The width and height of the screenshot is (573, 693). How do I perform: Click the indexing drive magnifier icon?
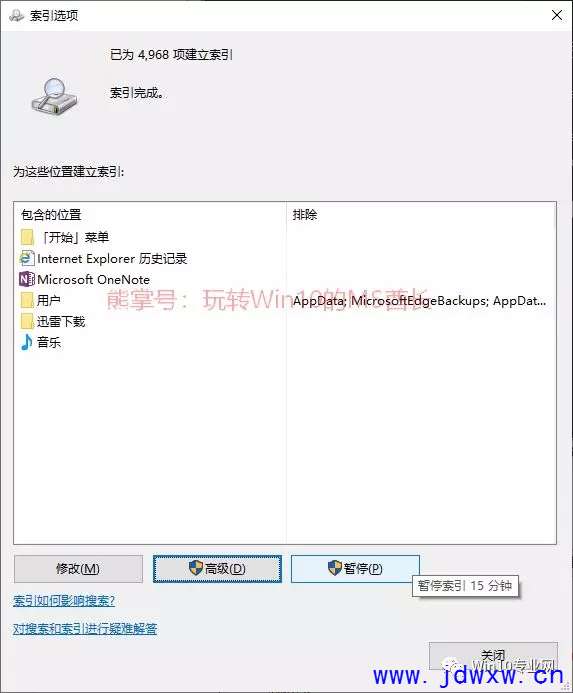click(54, 97)
